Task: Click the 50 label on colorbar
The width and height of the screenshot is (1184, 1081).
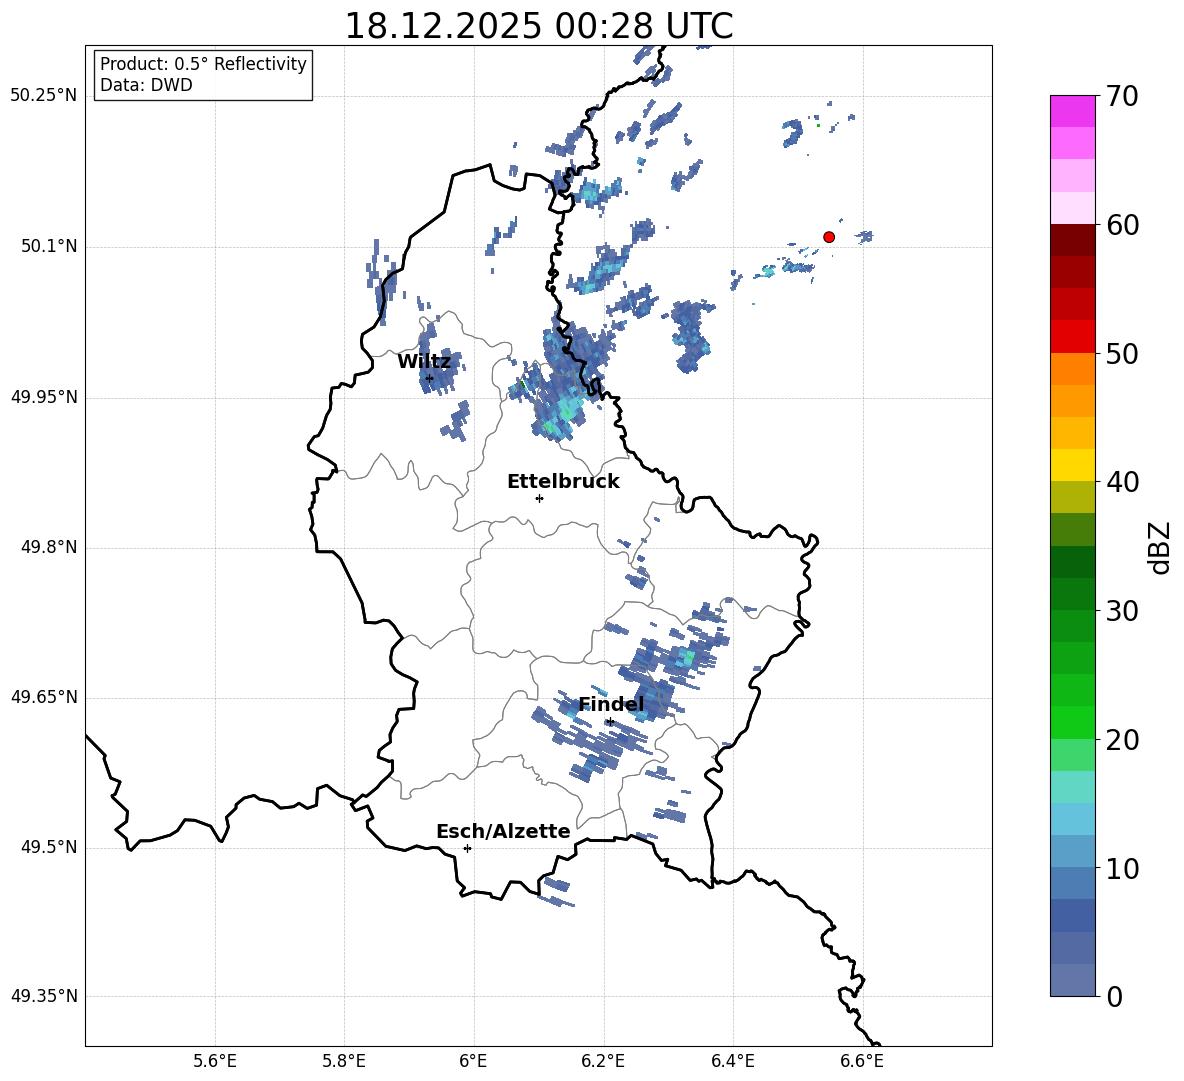Action: pyautogui.click(x=1121, y=353)
